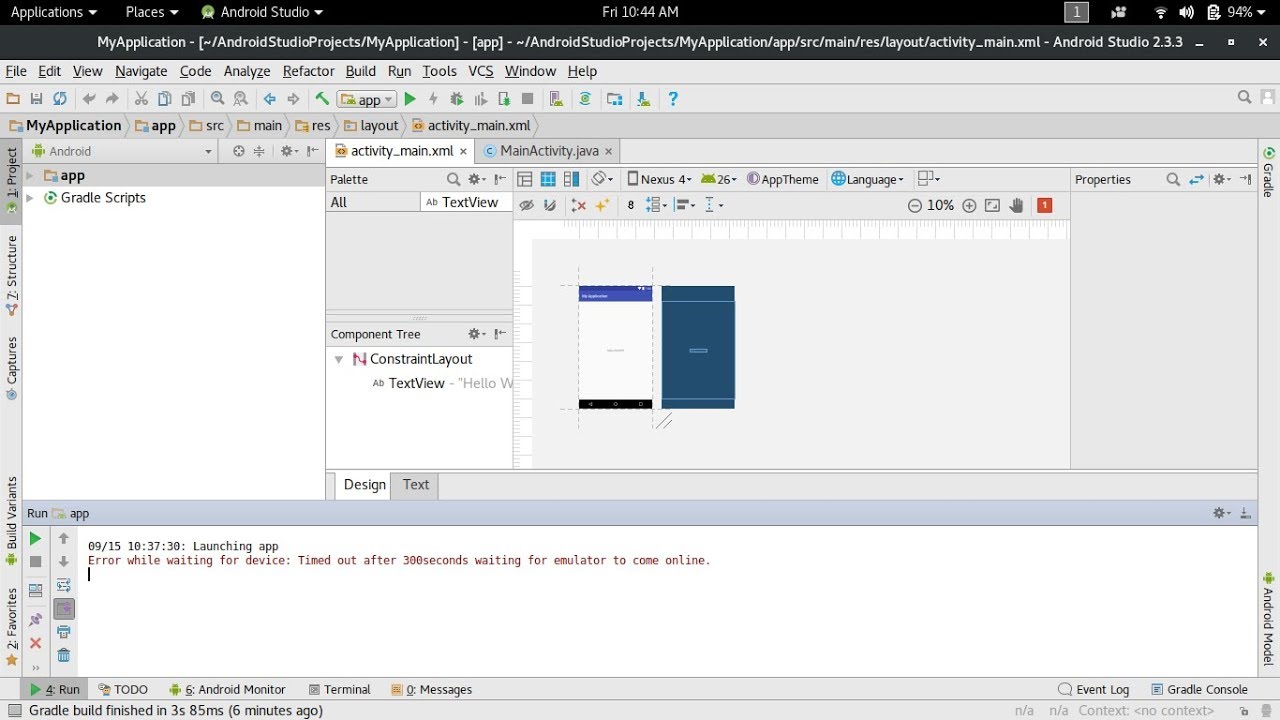Expand the Gradle Scripts tree node
1280x720 pixels.
click(30, 198)
